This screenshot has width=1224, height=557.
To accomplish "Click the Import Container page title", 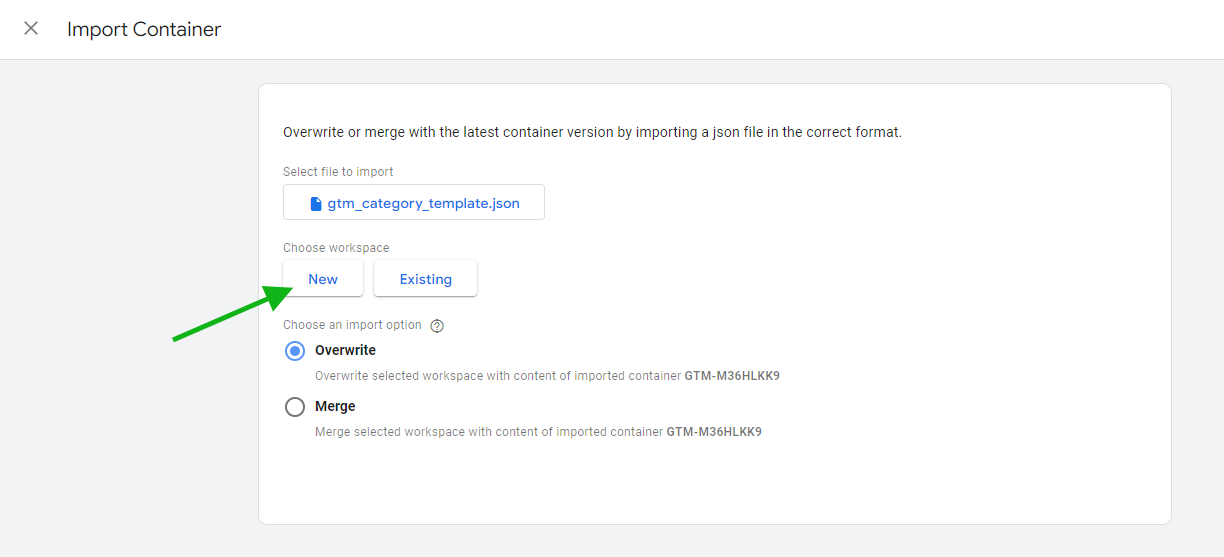I will 144,30.
